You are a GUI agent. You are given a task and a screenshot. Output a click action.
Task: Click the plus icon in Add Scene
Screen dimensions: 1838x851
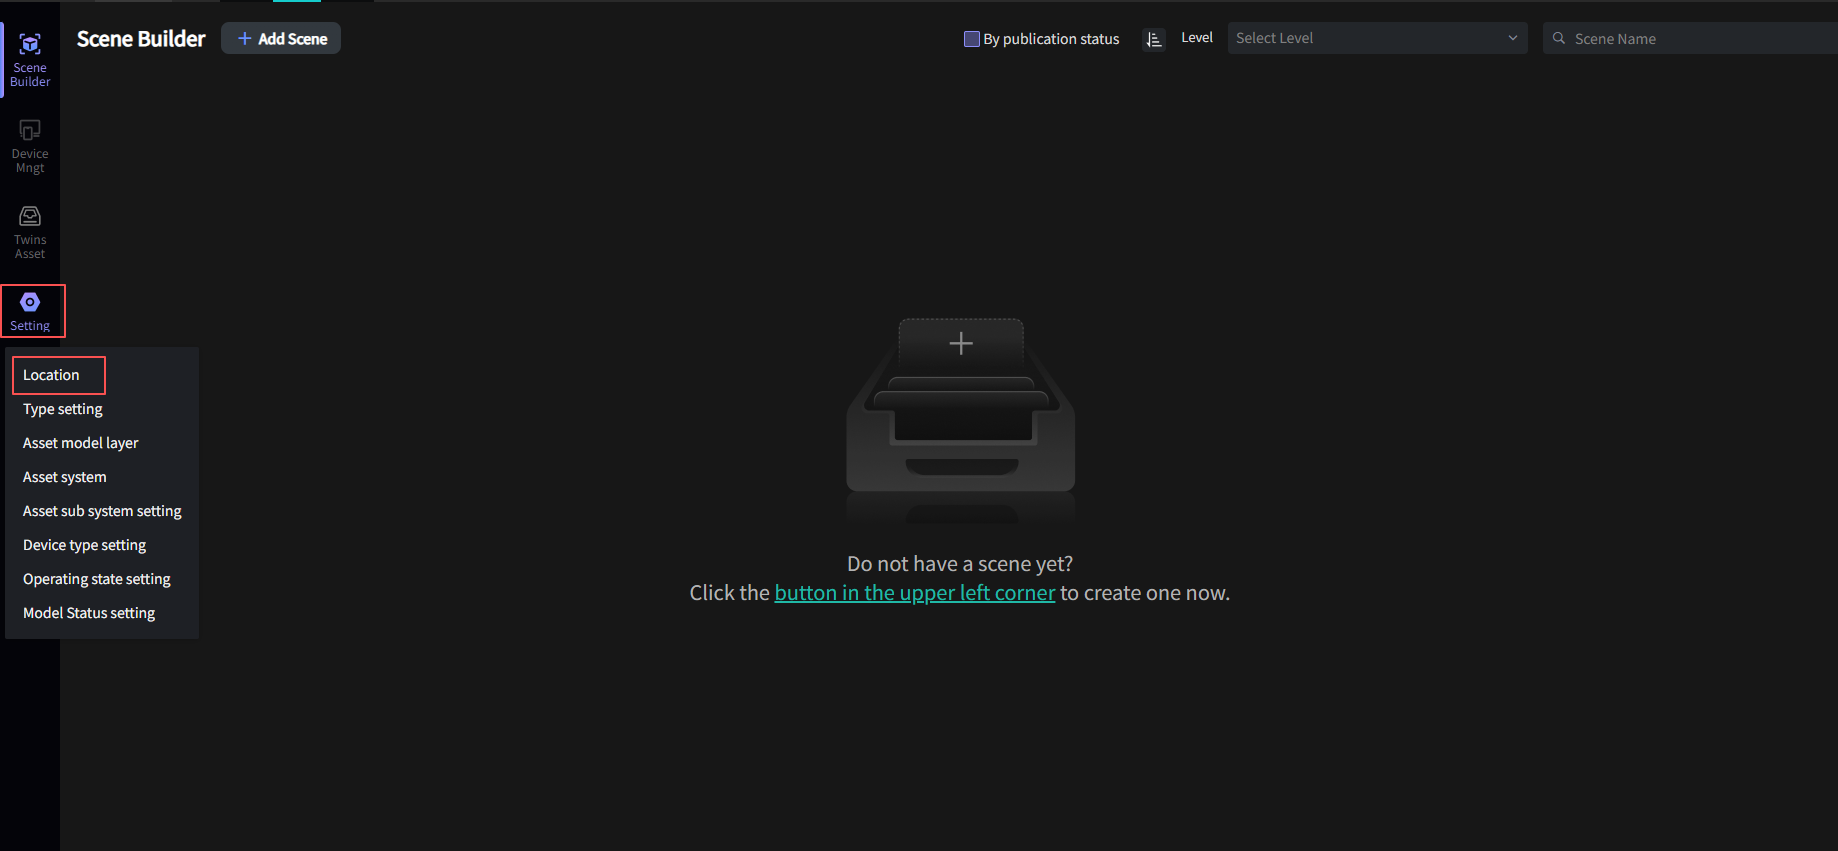(244, 39)
